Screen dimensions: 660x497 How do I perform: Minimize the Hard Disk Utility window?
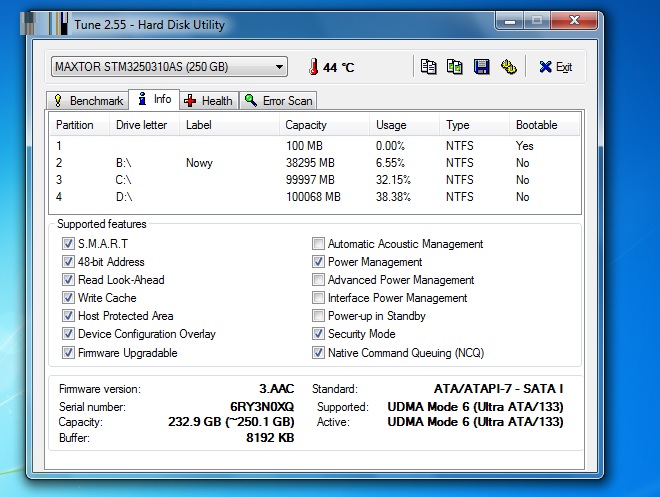pos(510,21)
